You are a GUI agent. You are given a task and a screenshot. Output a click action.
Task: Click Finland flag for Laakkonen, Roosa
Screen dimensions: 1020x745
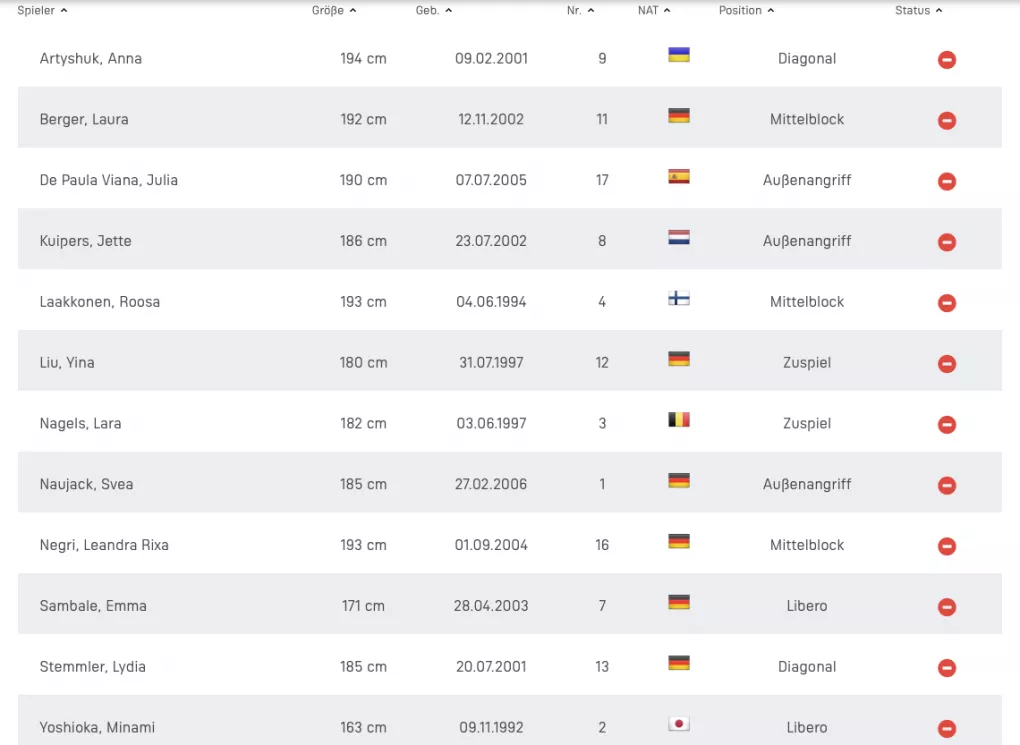(679, 298)
